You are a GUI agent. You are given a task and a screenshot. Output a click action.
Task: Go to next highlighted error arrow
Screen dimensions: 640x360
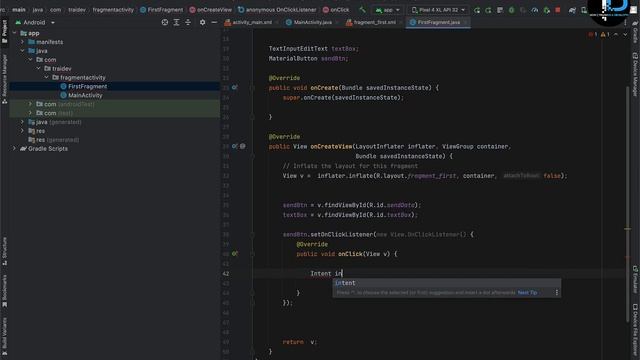[x=625, y=35]
